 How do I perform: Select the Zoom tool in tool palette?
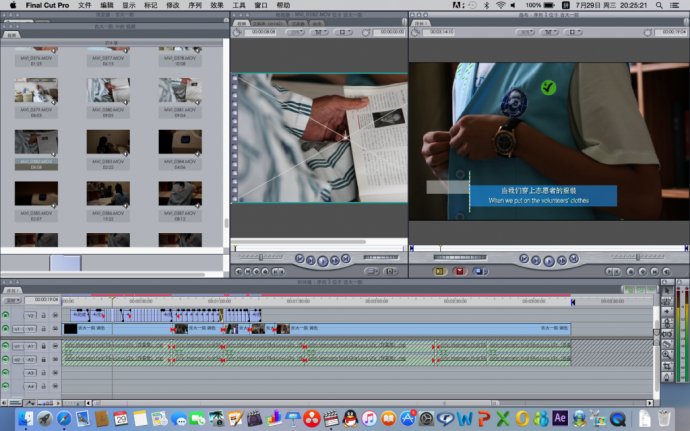click(667, 354)
